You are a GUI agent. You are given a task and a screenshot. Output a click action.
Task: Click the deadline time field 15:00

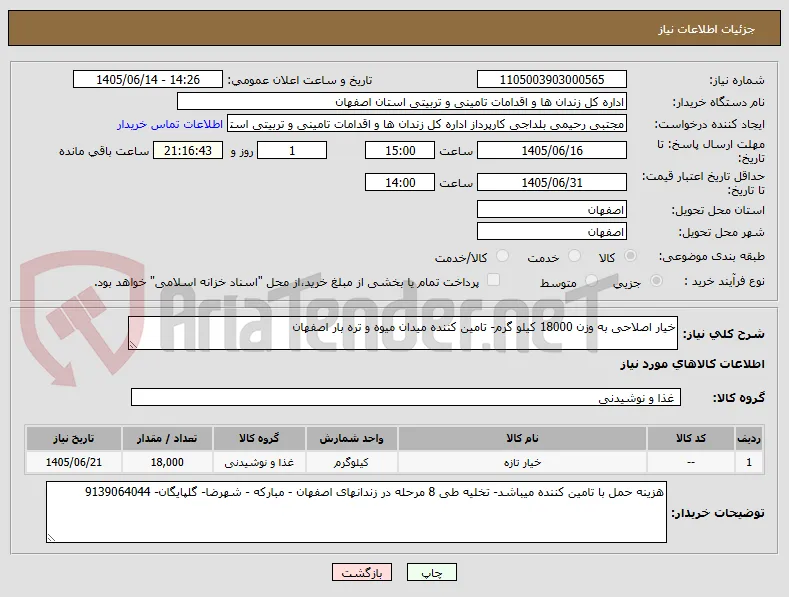coord(400,151)
